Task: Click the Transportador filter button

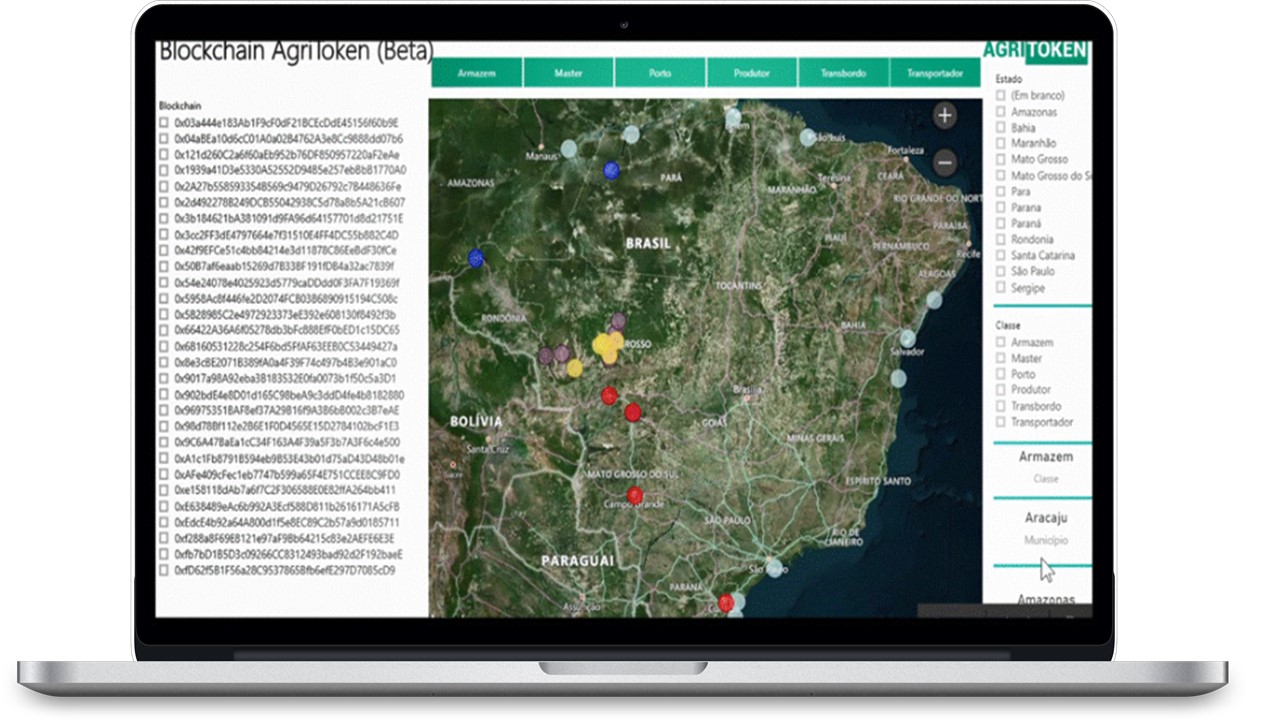Action: coord(934,72)
